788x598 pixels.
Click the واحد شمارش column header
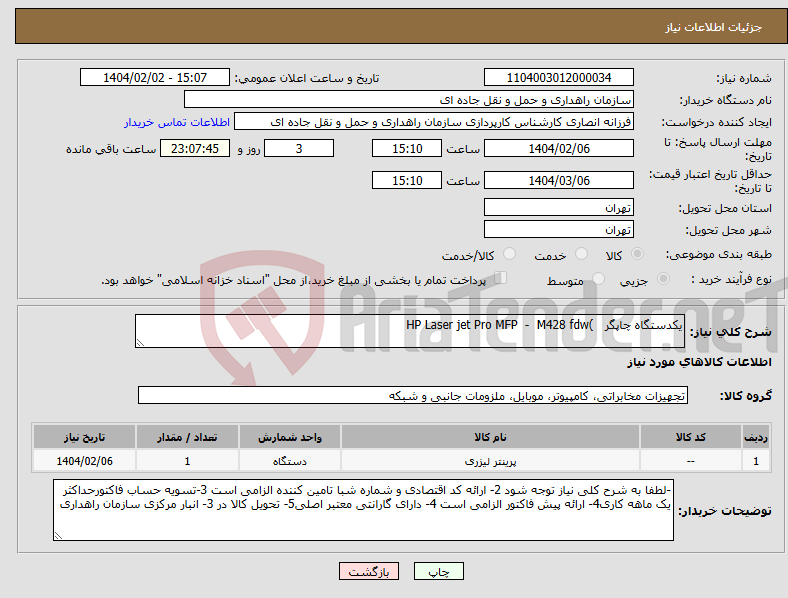[x=290, y=437]
